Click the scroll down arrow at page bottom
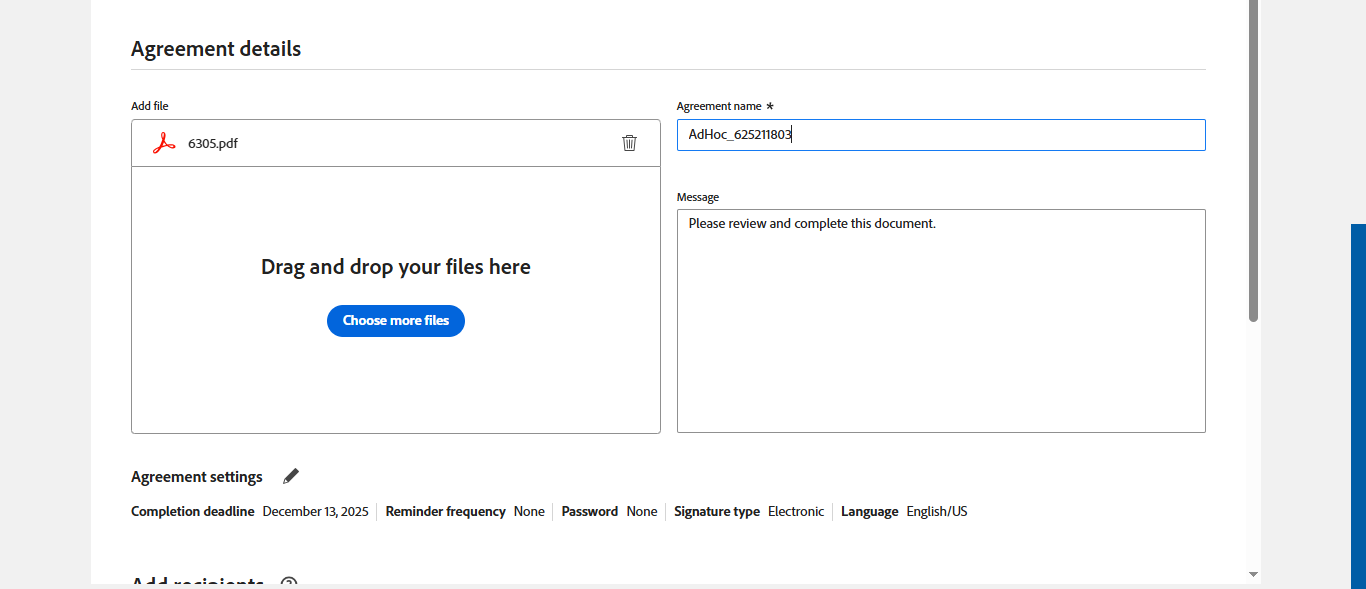 click(x=1253, y=574)
